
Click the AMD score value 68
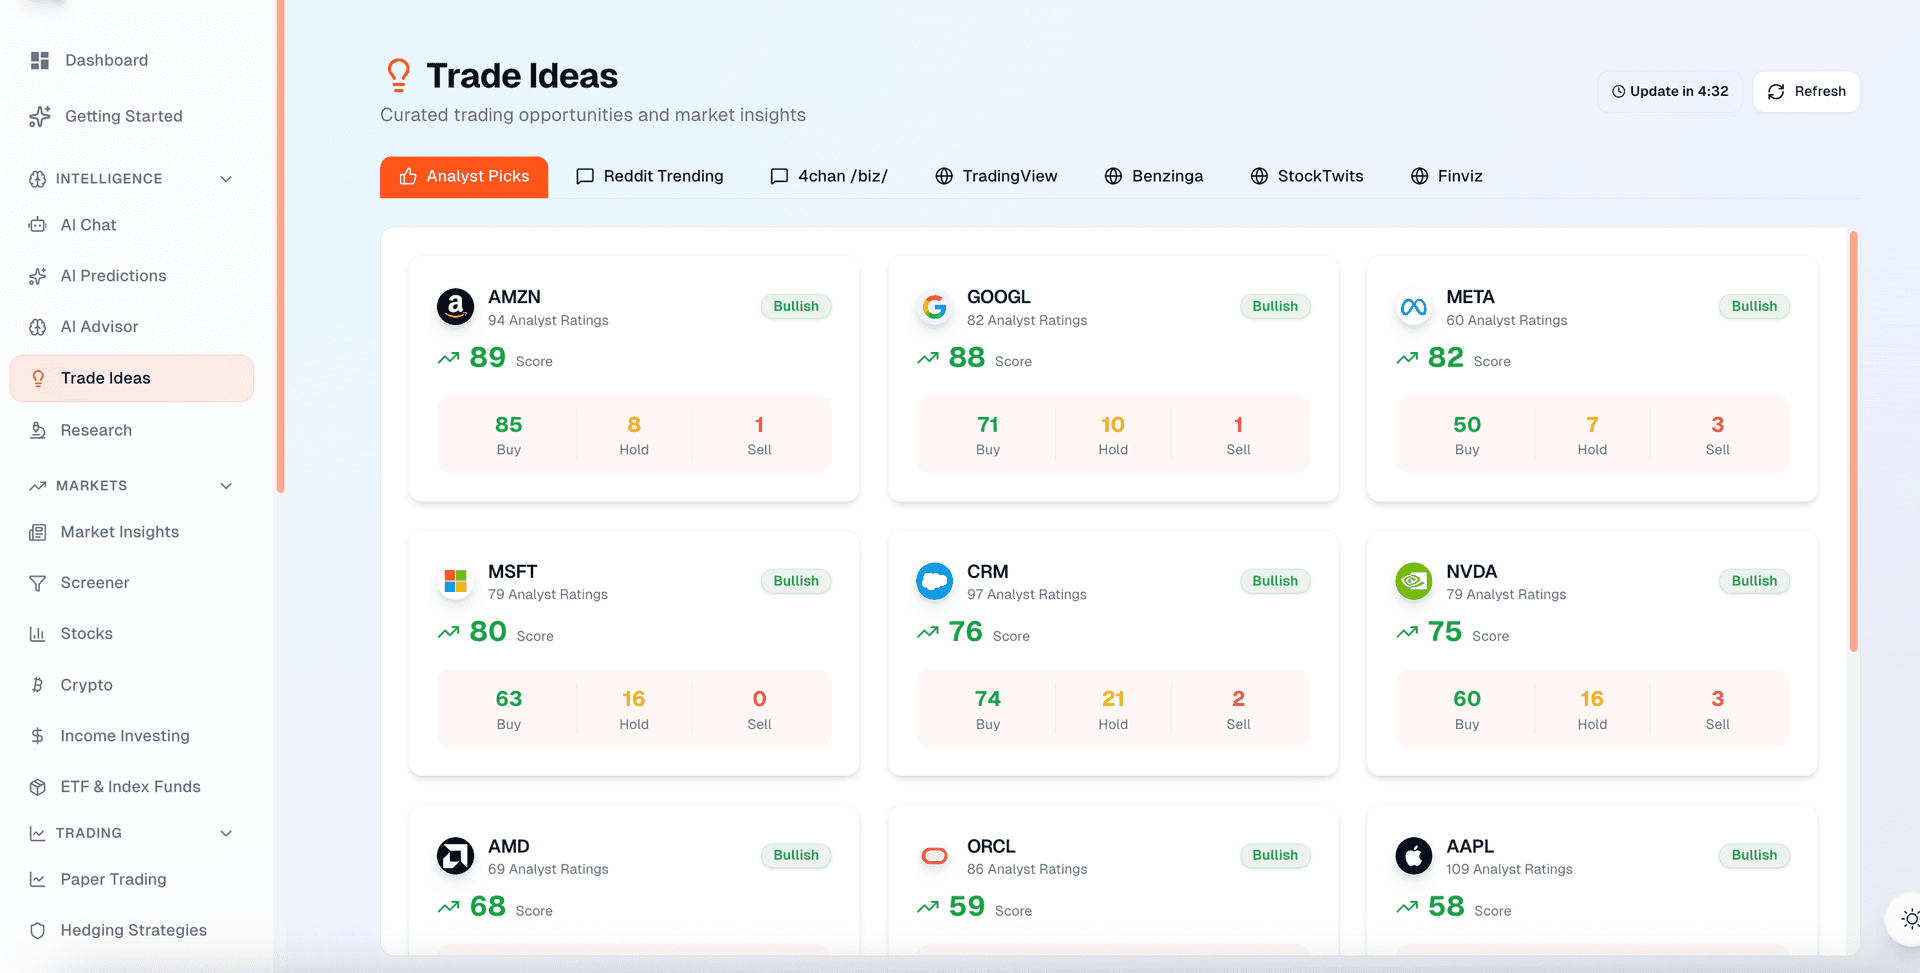tap(487, 907)
